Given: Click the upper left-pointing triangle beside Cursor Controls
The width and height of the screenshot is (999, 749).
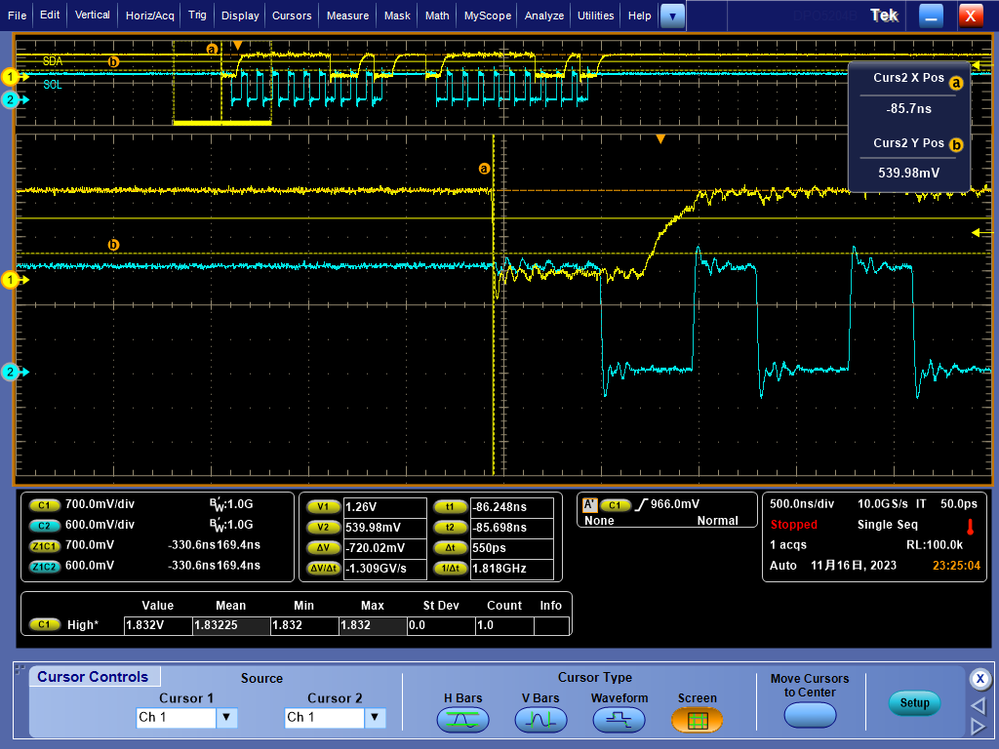Looking at the screenshot, I should 978,705.
